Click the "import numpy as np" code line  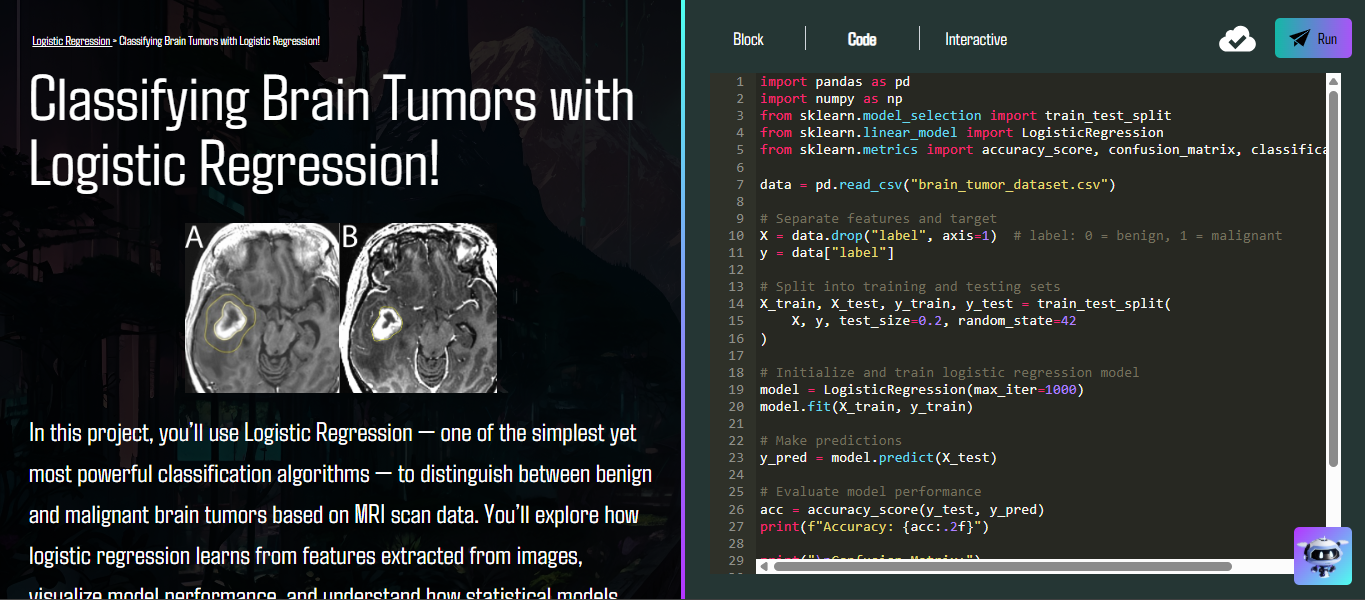click(831, 98)
